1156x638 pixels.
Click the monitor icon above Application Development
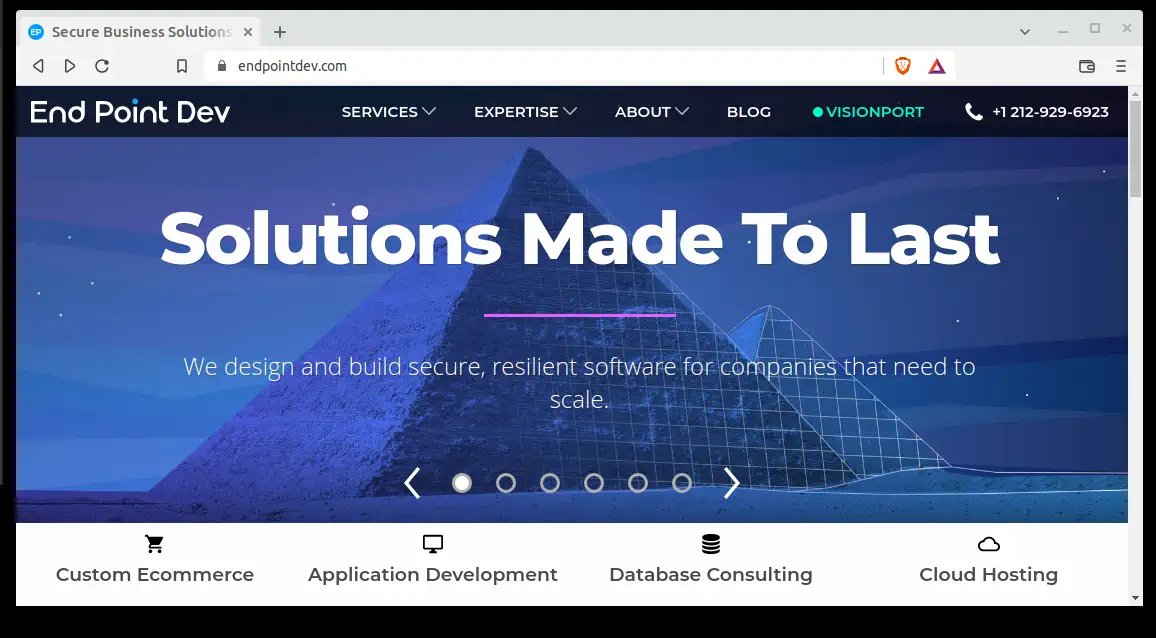click(x=433, y=544)
